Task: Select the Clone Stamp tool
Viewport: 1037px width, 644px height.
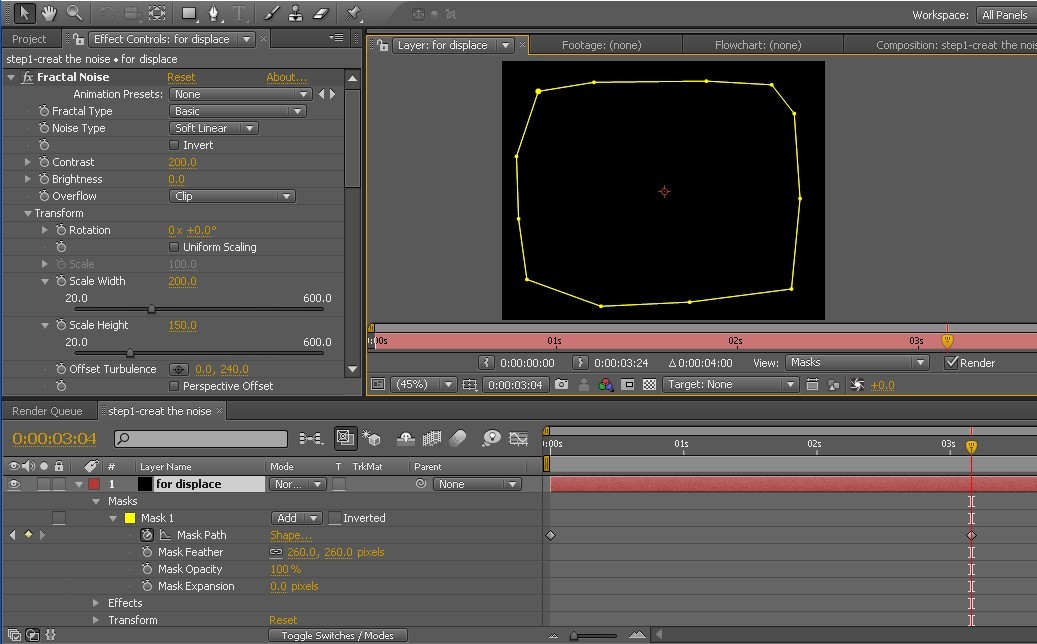Action: tap(296, 13)
